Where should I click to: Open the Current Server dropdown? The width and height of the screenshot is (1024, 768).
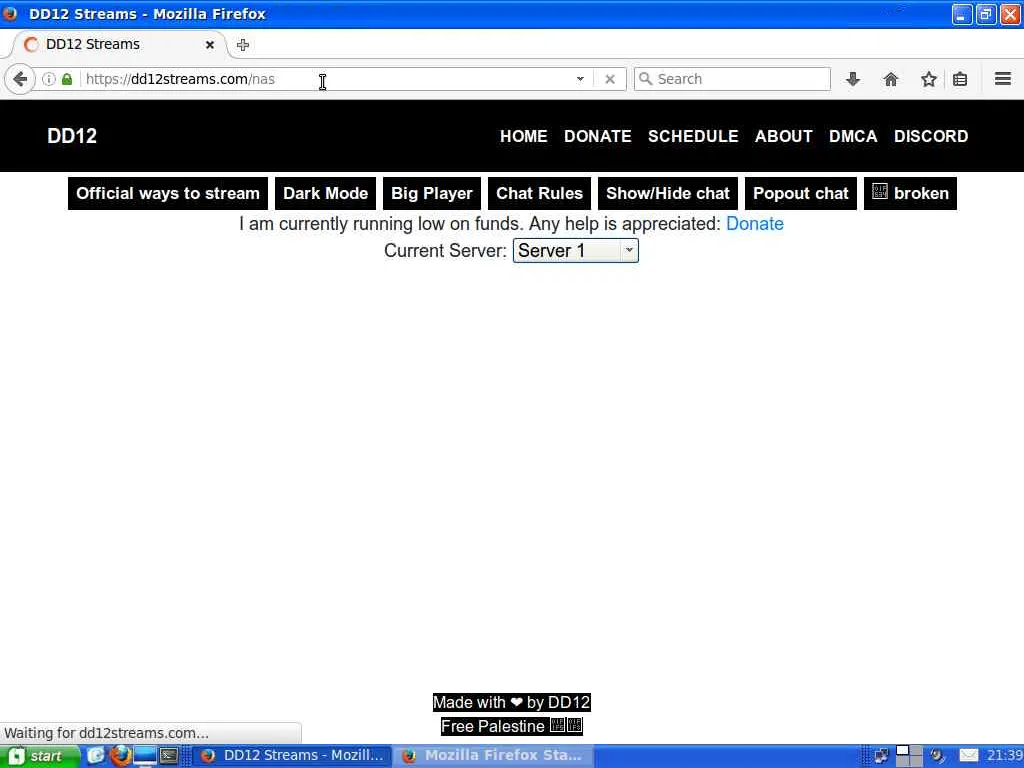coord(575,251)
